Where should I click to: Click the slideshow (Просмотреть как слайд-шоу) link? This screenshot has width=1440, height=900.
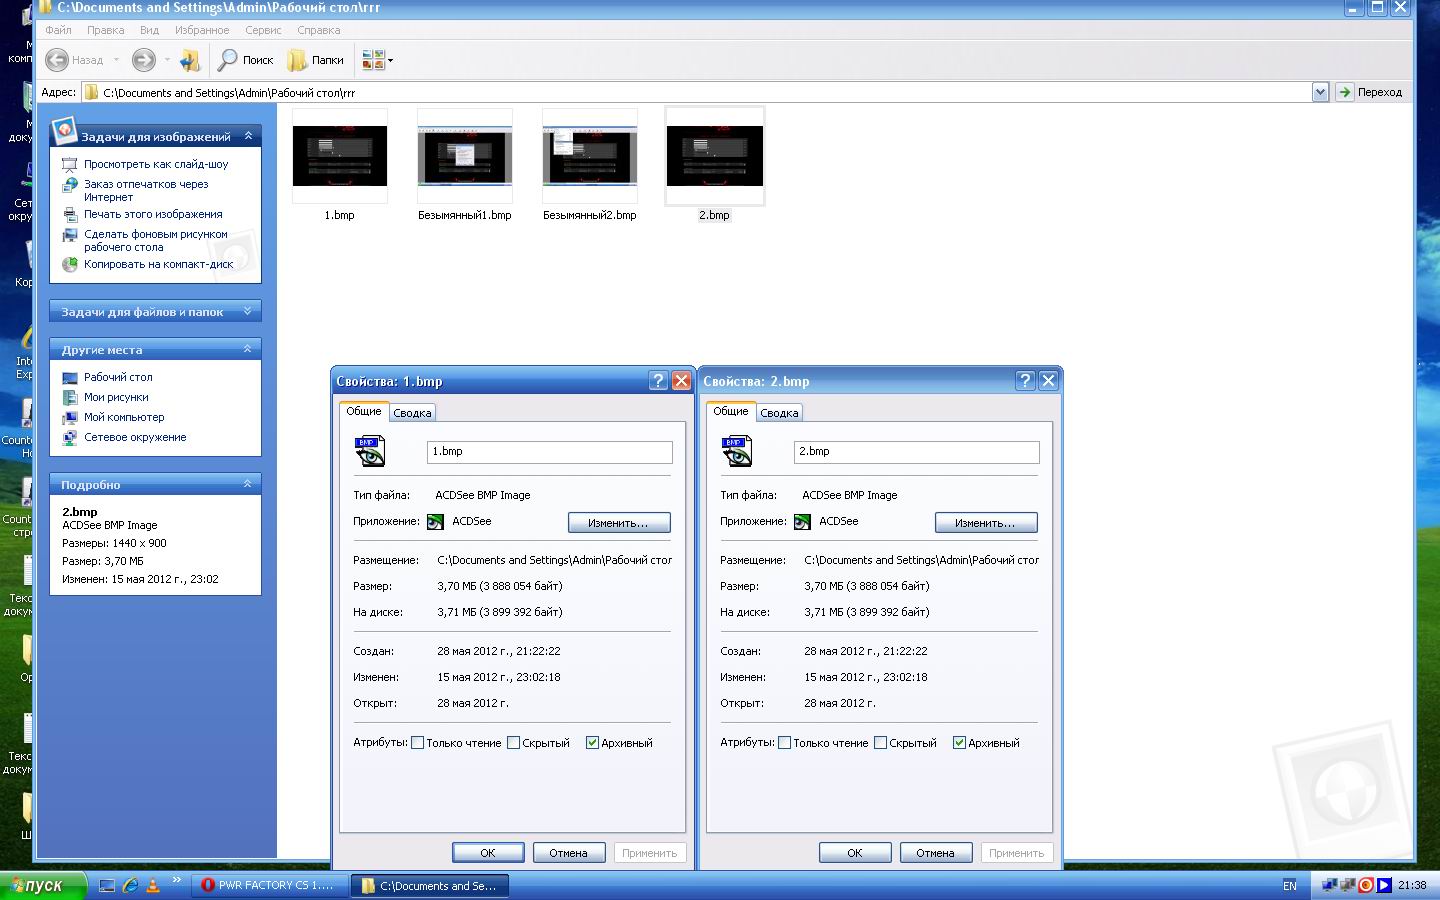pyautogui.click(x=156, y=164)
